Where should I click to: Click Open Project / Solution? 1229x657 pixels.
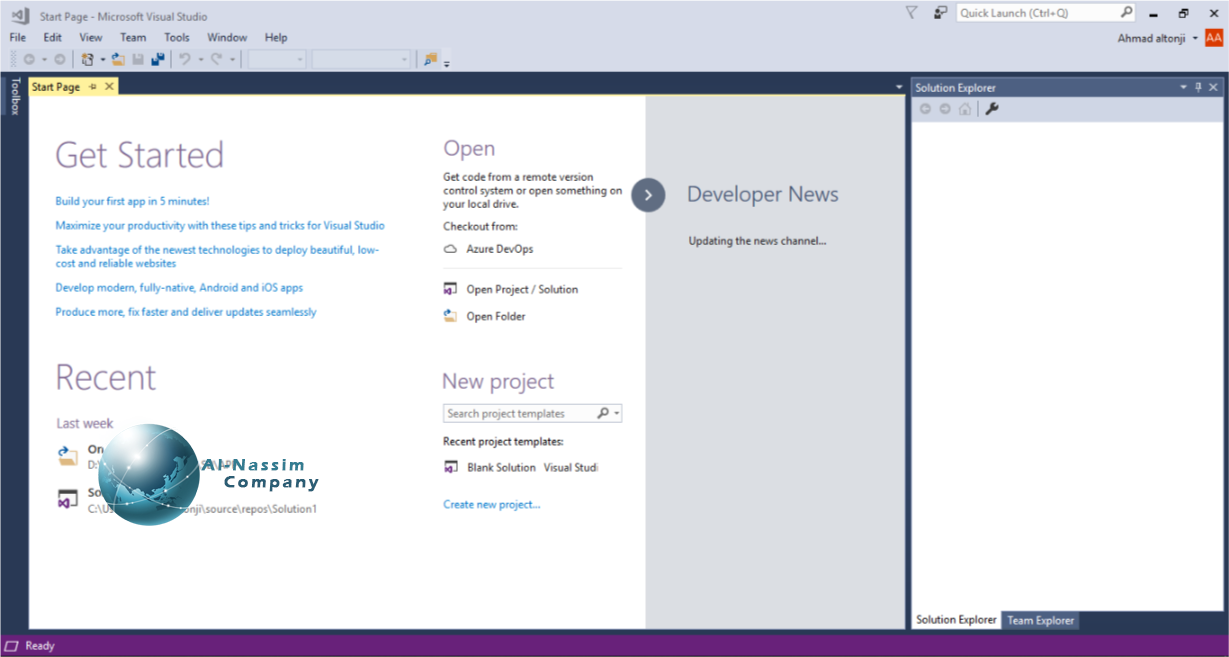[x=511, y=289]
